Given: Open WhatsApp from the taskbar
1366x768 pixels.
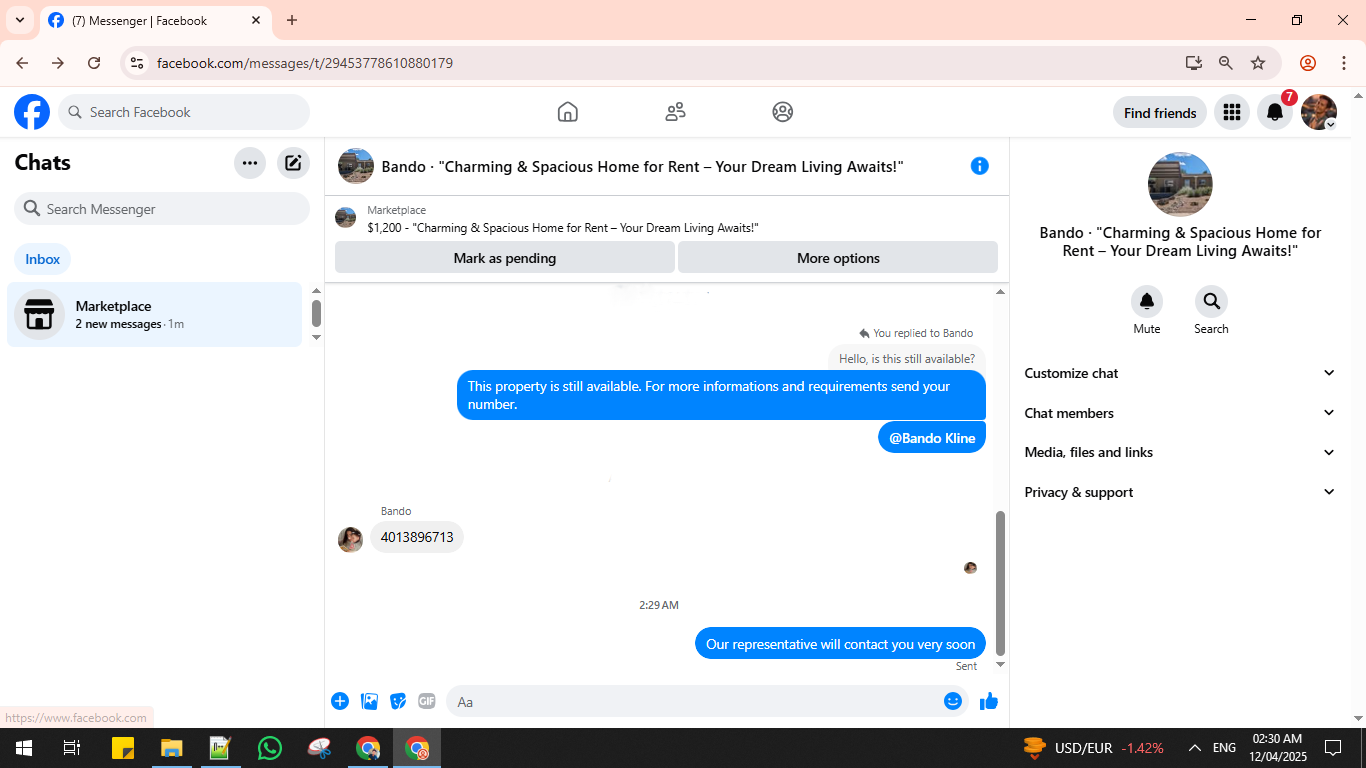Looking at the screenshot, I should coord(270,748).
